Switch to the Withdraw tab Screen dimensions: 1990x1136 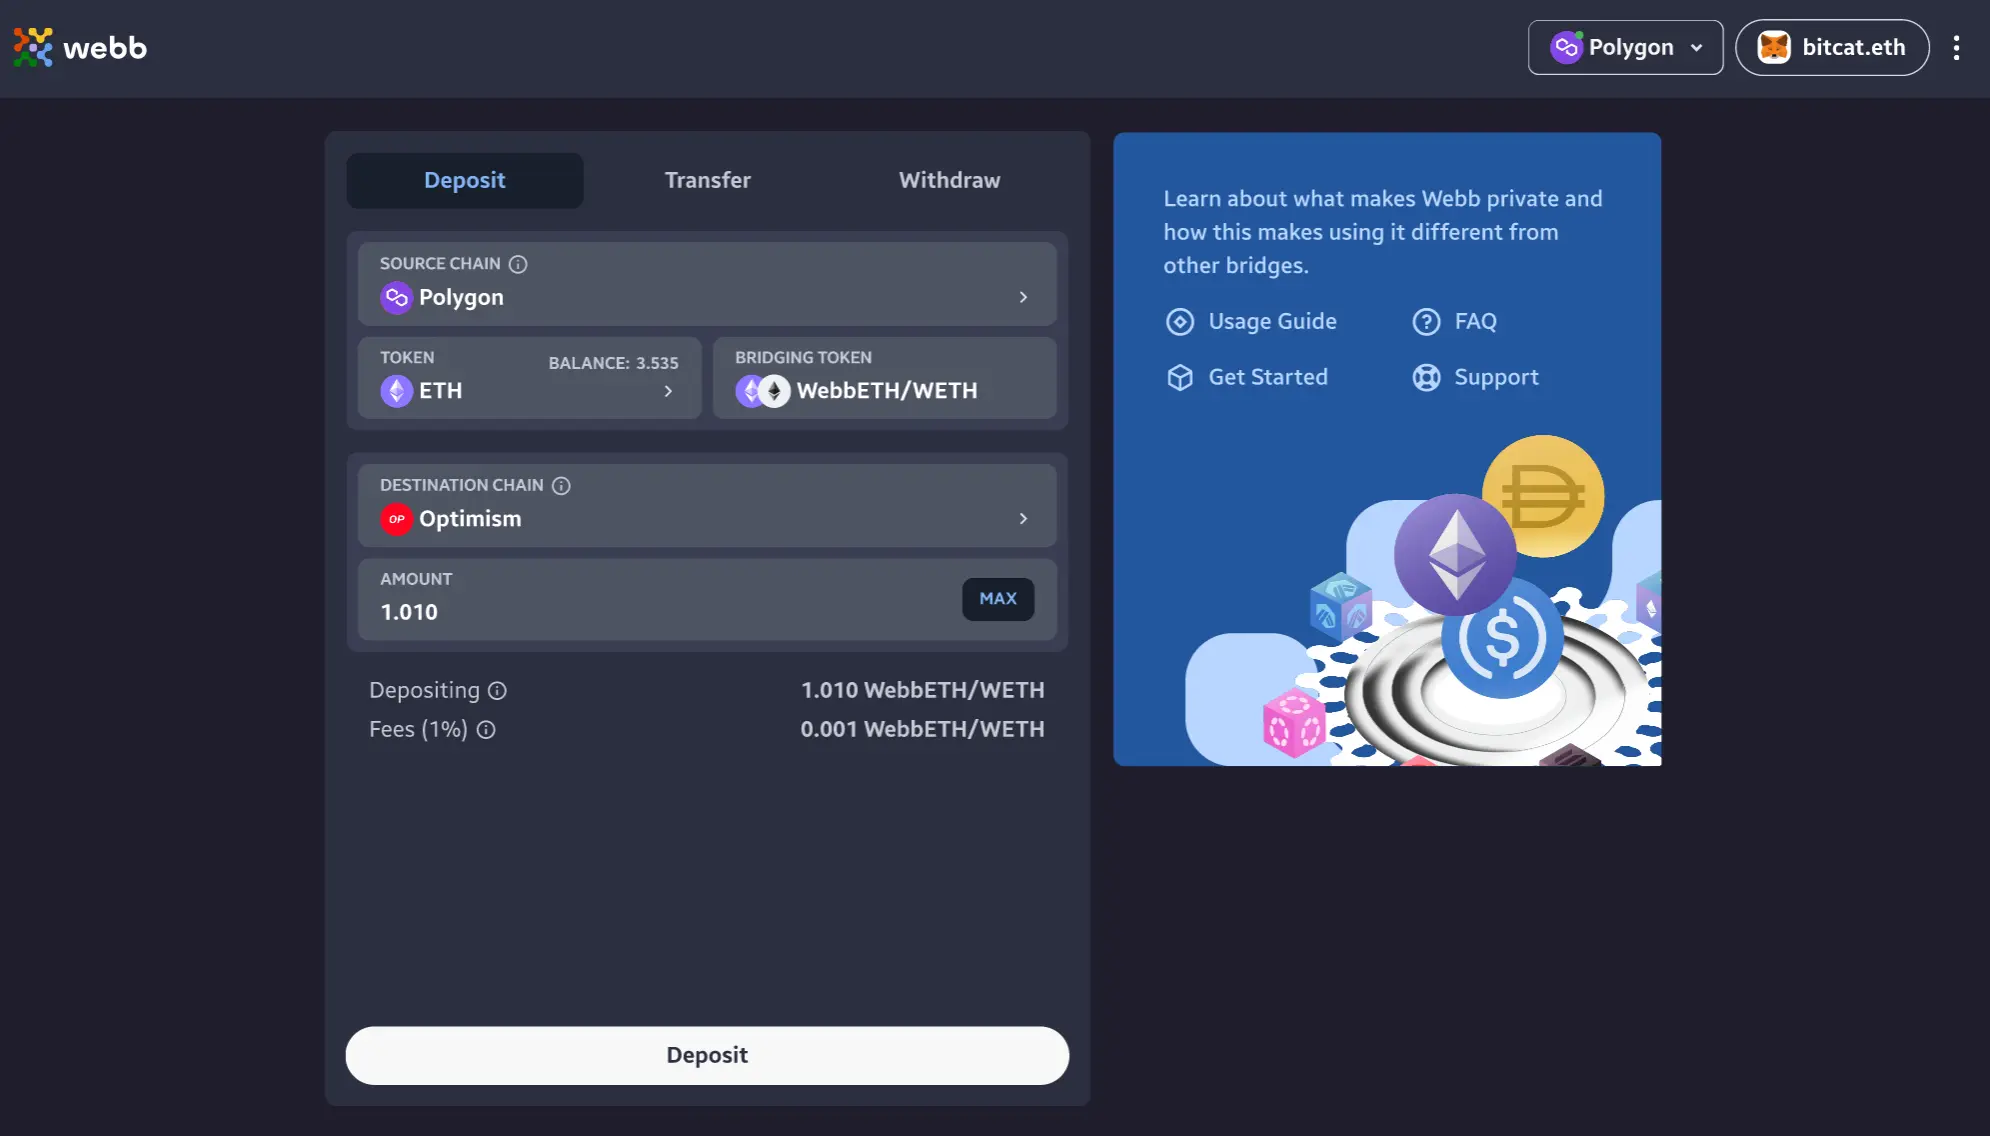pyautogui.click(x=949, y=179)
